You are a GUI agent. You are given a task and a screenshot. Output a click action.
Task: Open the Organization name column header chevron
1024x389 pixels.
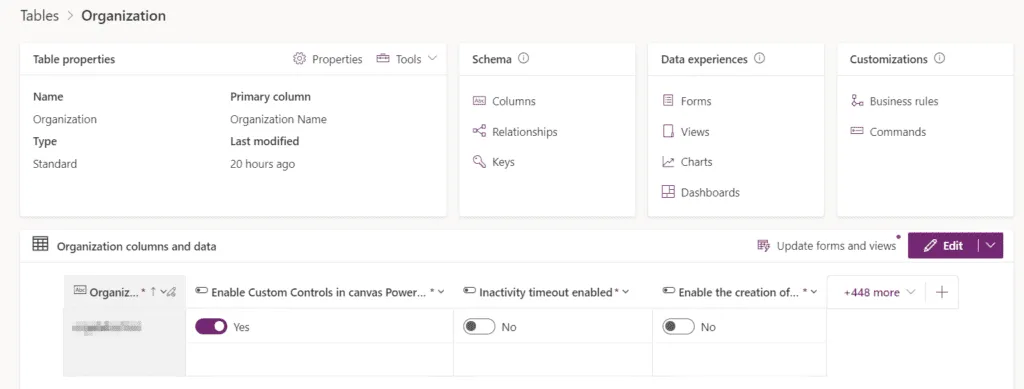[163, 292]
